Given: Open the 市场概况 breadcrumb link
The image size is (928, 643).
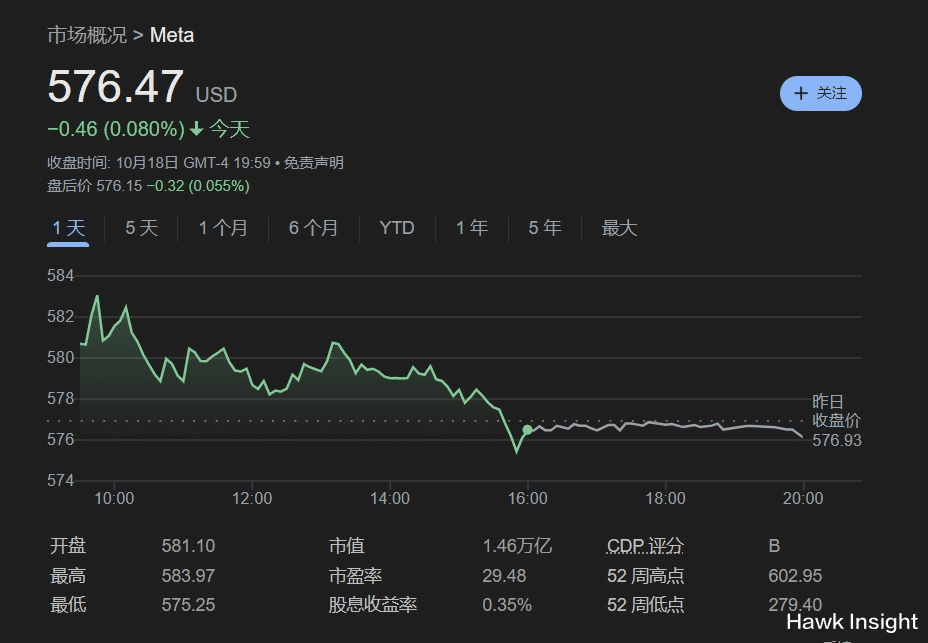Looking at the screenshot, I should click(x=87, y=36).
